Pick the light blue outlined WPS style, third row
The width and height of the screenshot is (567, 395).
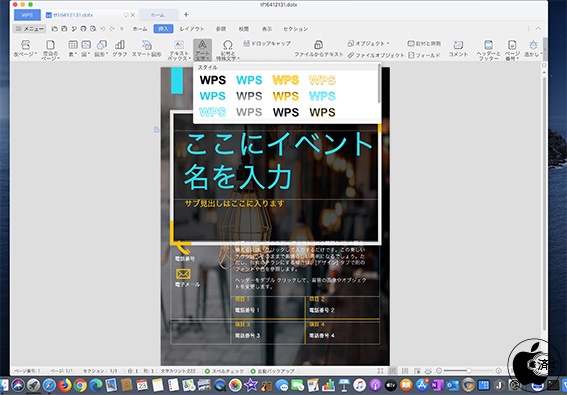pyautogui.click(x=213, y=112)
